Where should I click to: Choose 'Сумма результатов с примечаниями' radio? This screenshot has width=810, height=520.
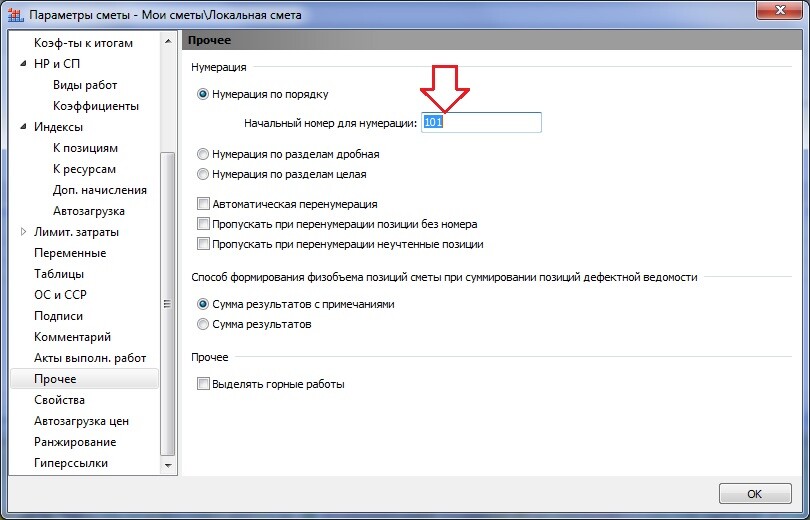pos(202,304)
